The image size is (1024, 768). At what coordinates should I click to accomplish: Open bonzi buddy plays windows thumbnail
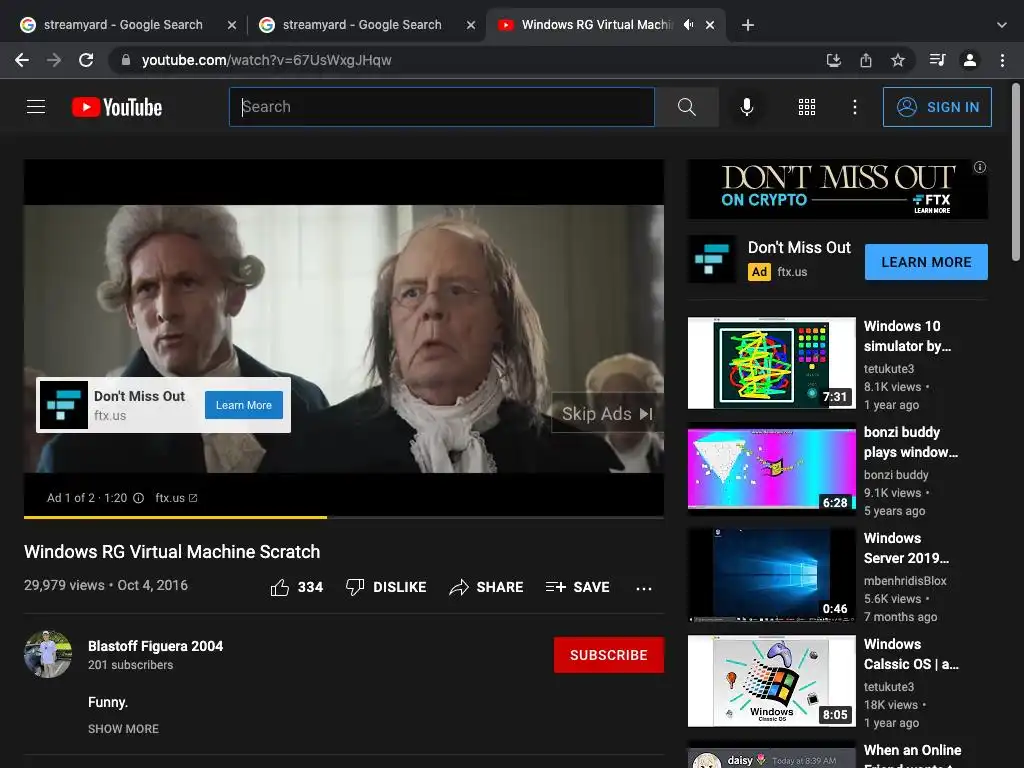(771, 469)
